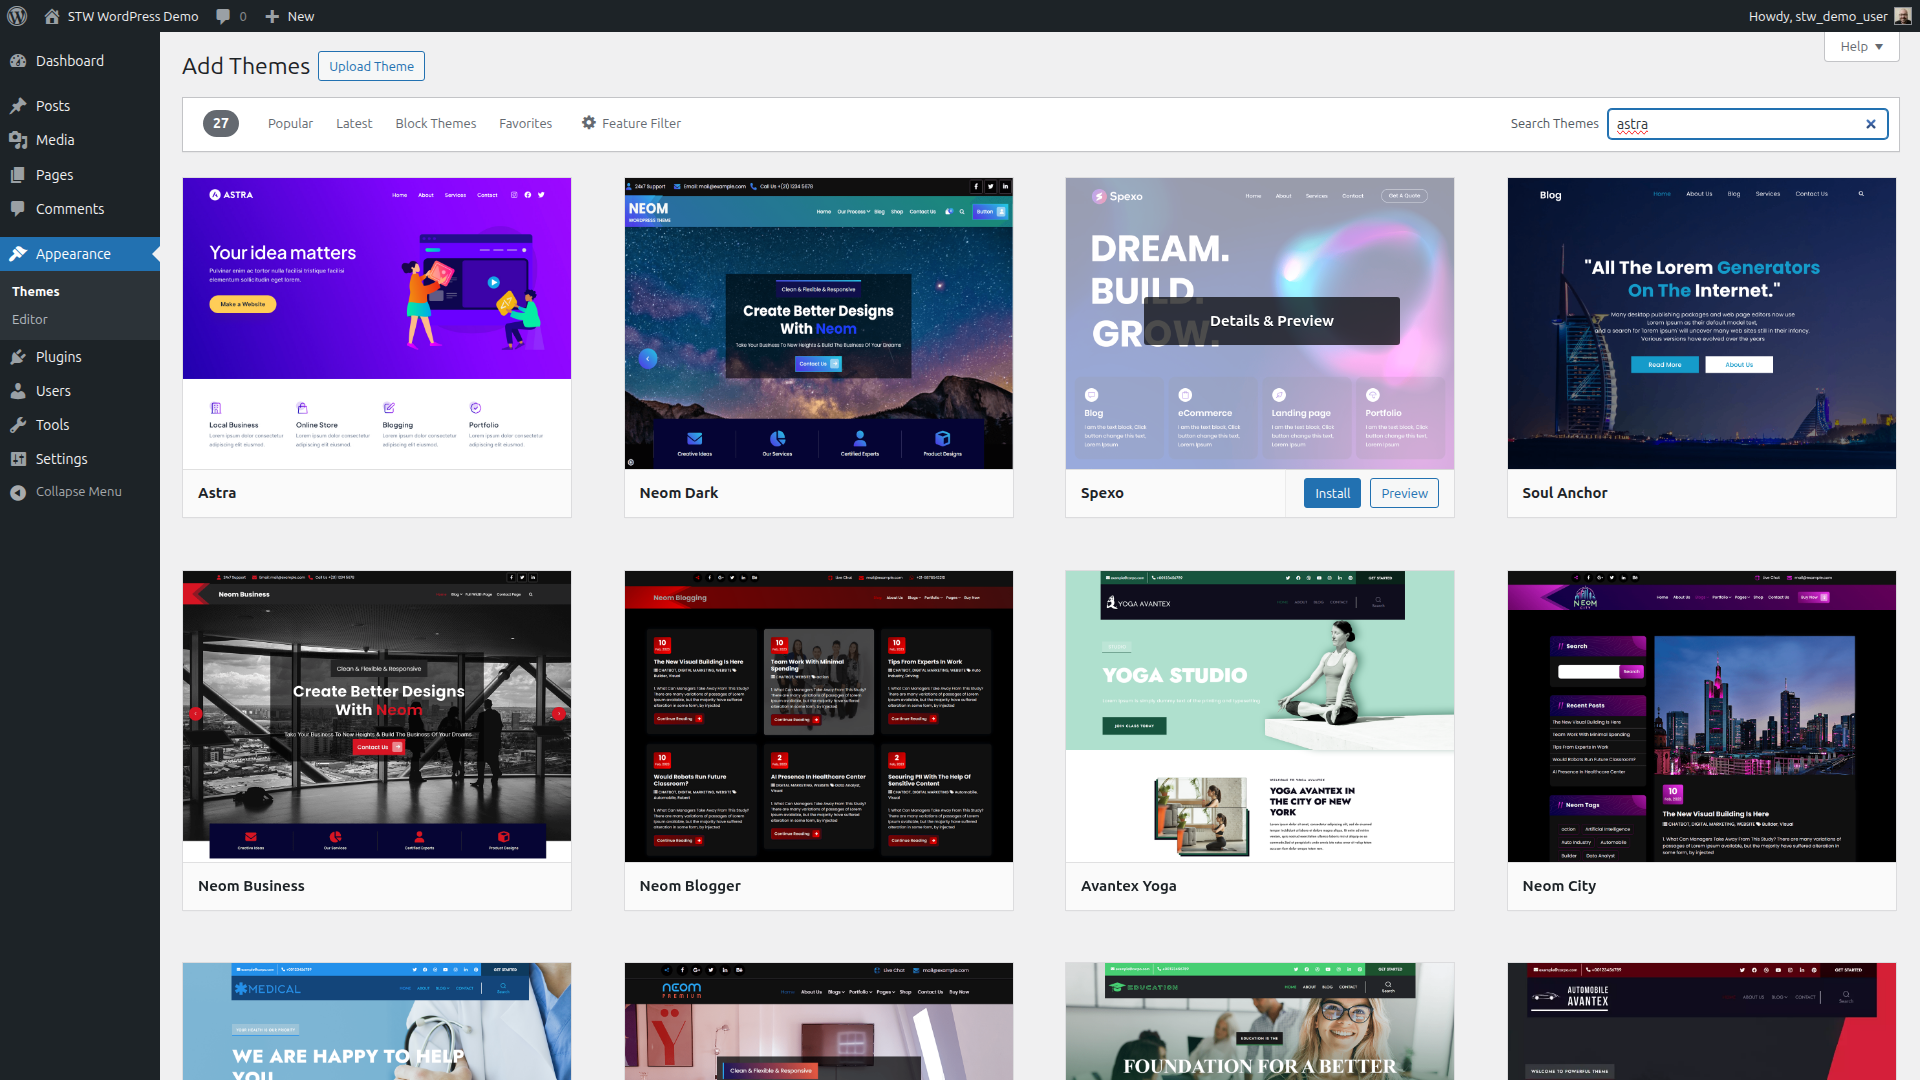Click the Avantex Yoga theme name

[1128, 886]
